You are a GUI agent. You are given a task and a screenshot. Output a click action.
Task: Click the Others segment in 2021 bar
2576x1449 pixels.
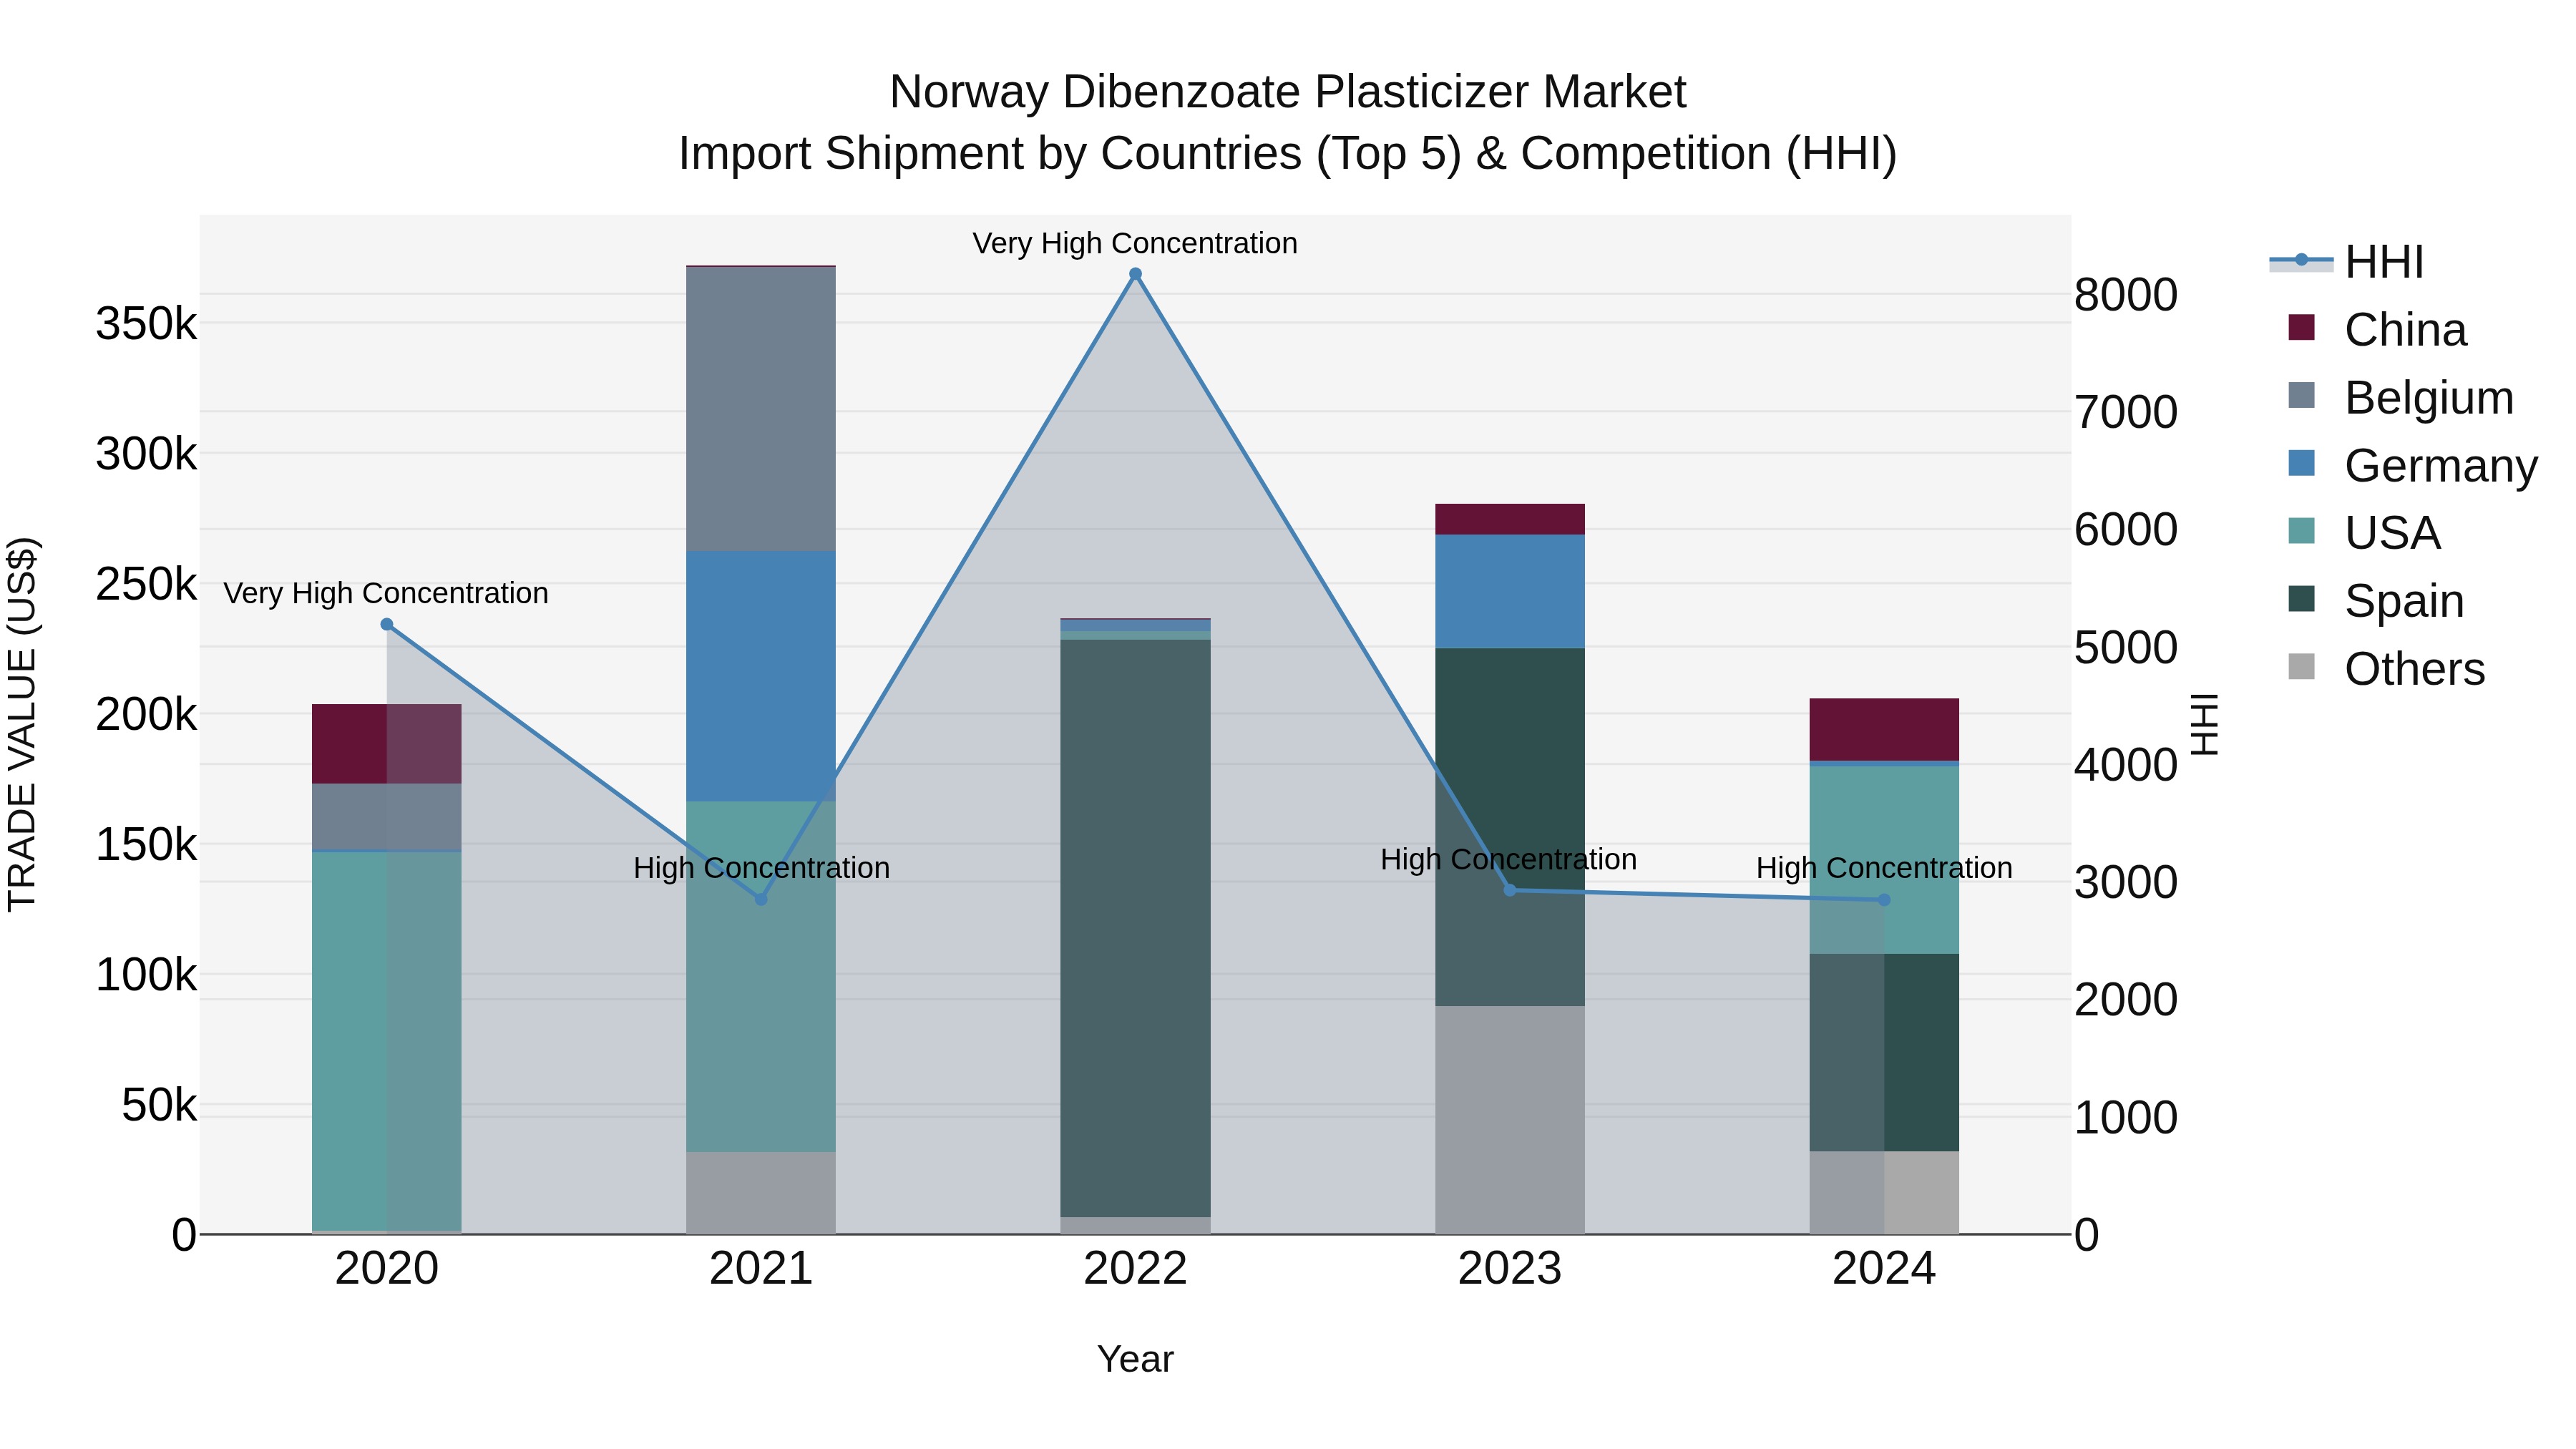point(761,1193)
